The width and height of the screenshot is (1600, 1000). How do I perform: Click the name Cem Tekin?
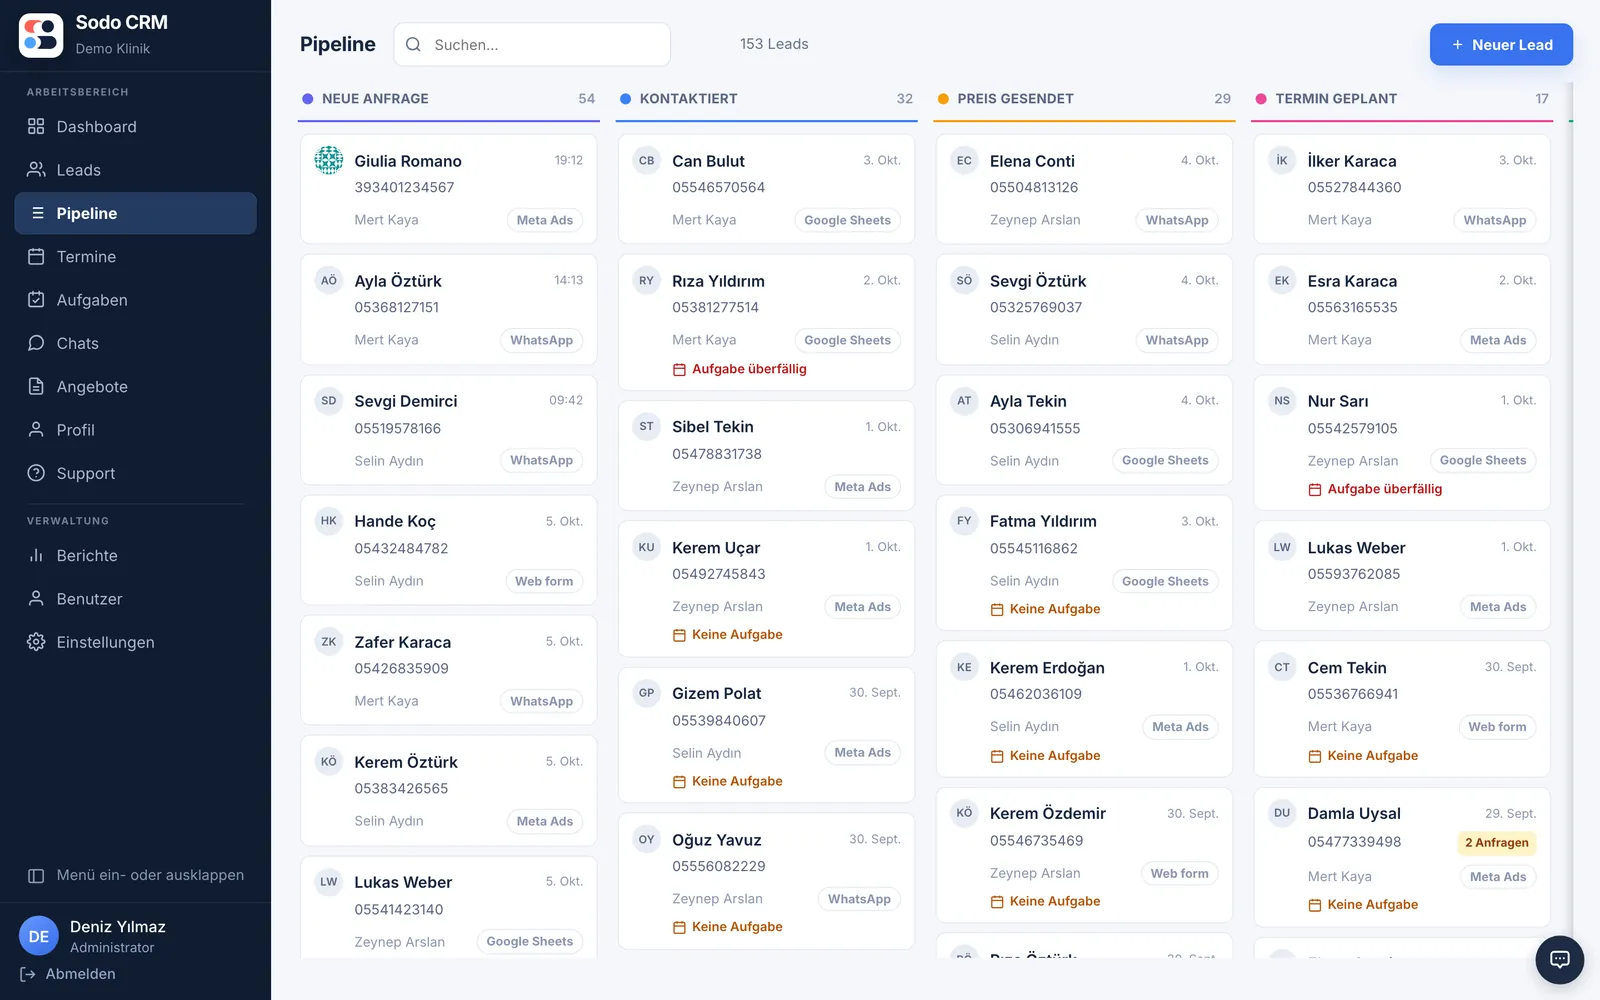coord(1347,668)
